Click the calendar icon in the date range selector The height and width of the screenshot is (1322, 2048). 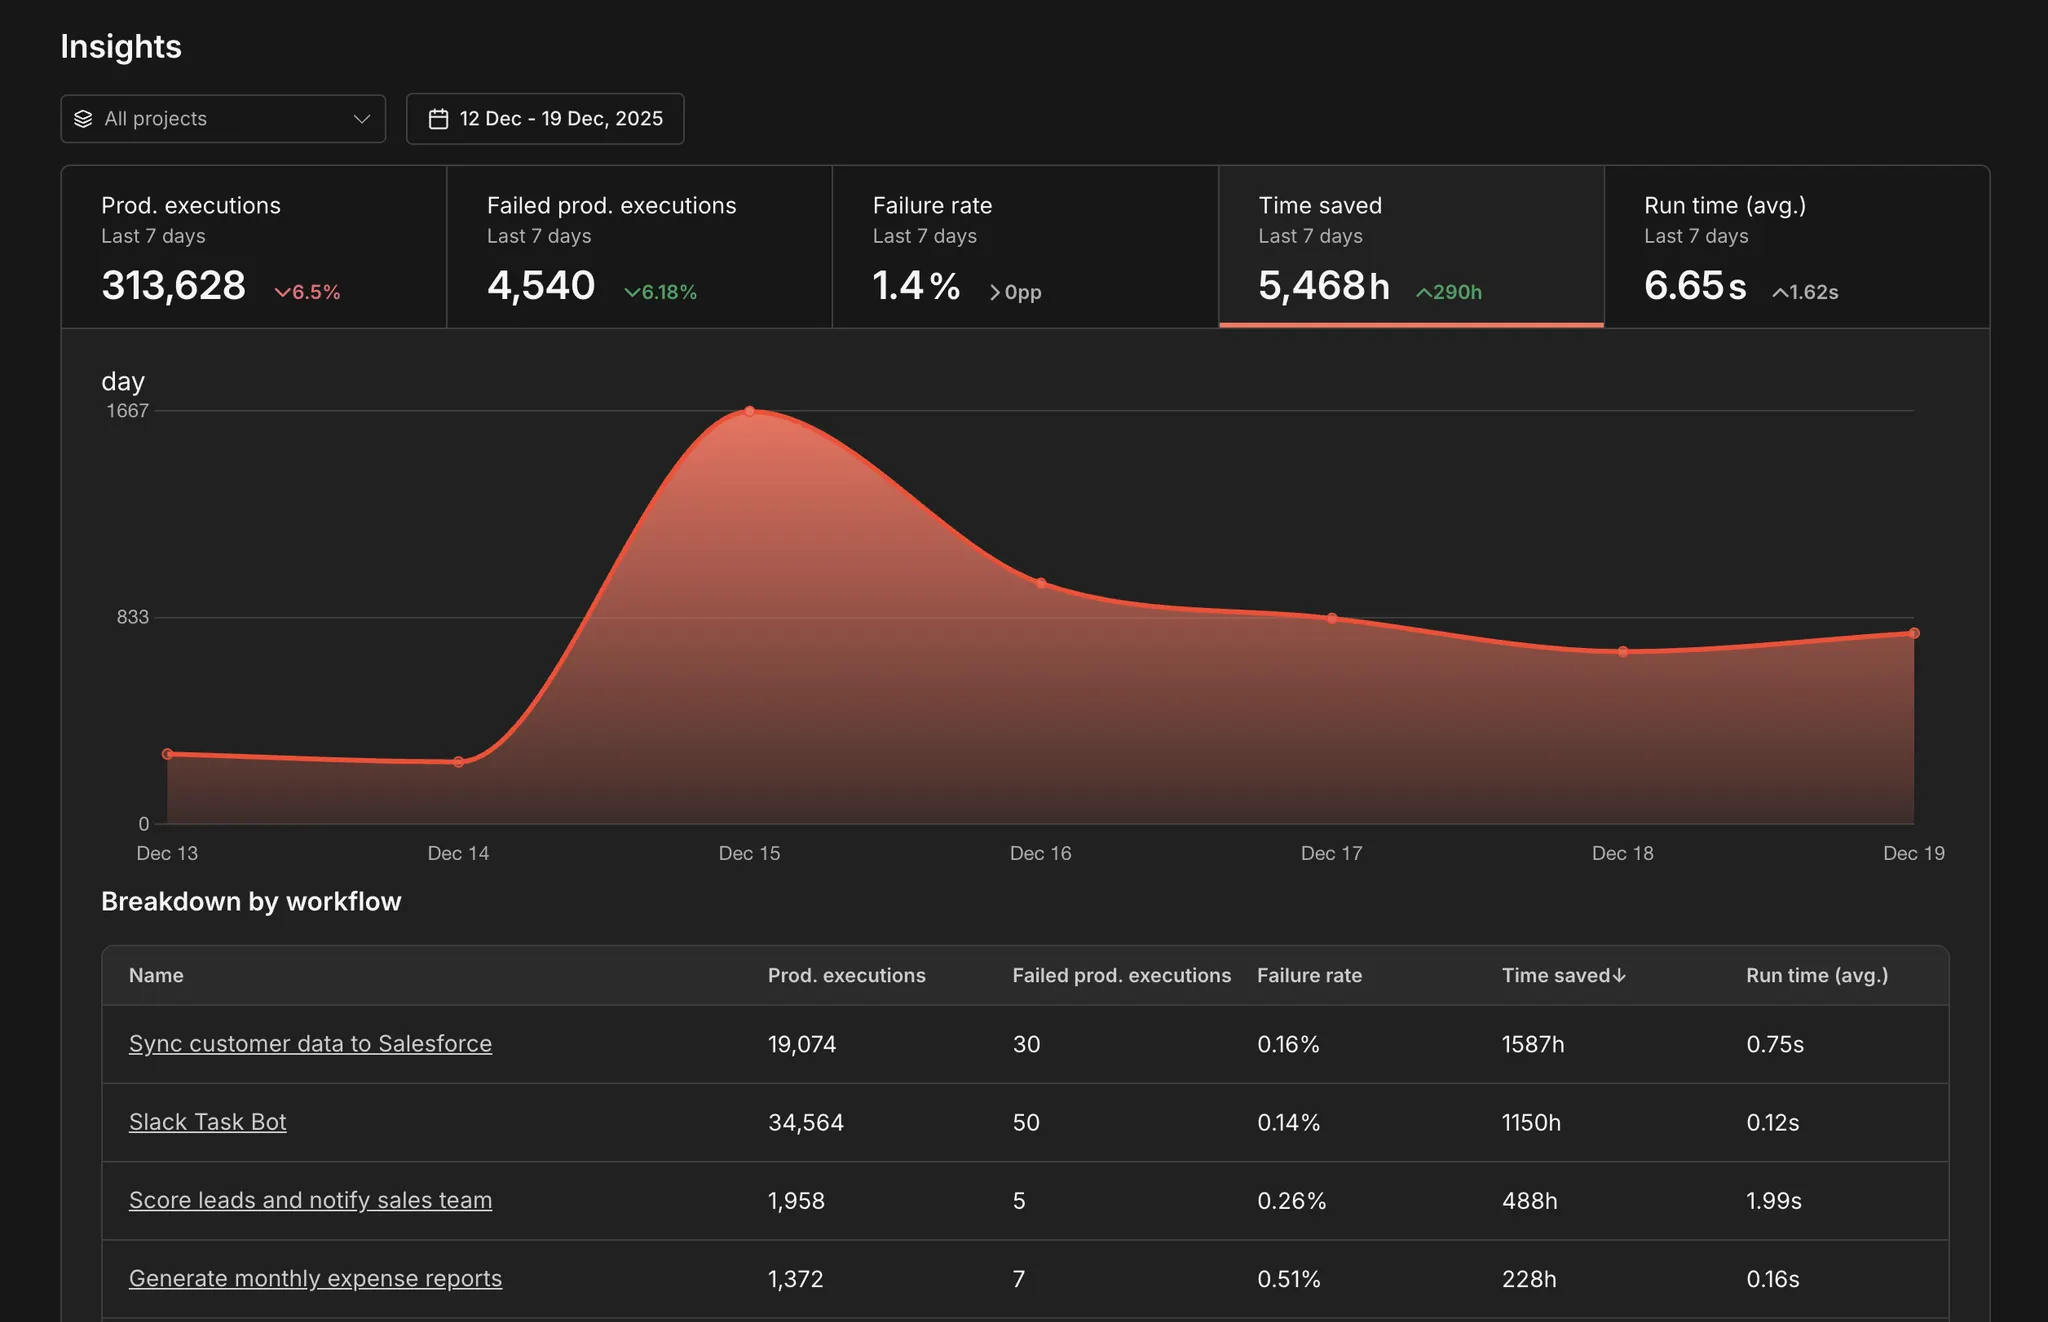(x=438, y=118)
